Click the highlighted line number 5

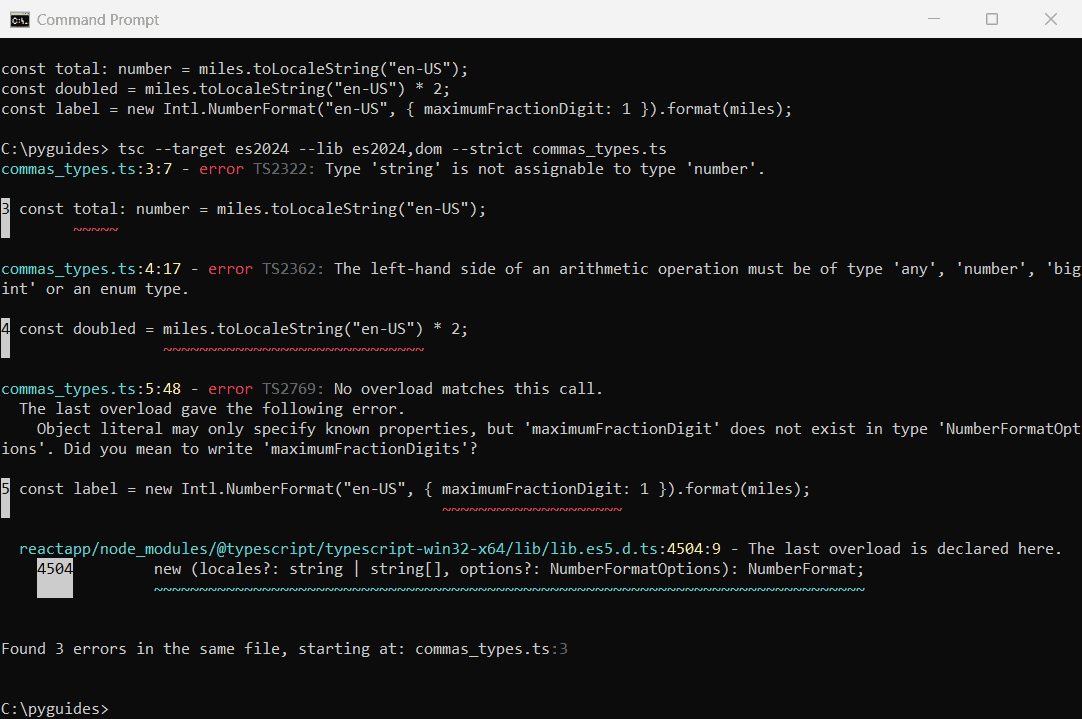[x=6, y=498]
